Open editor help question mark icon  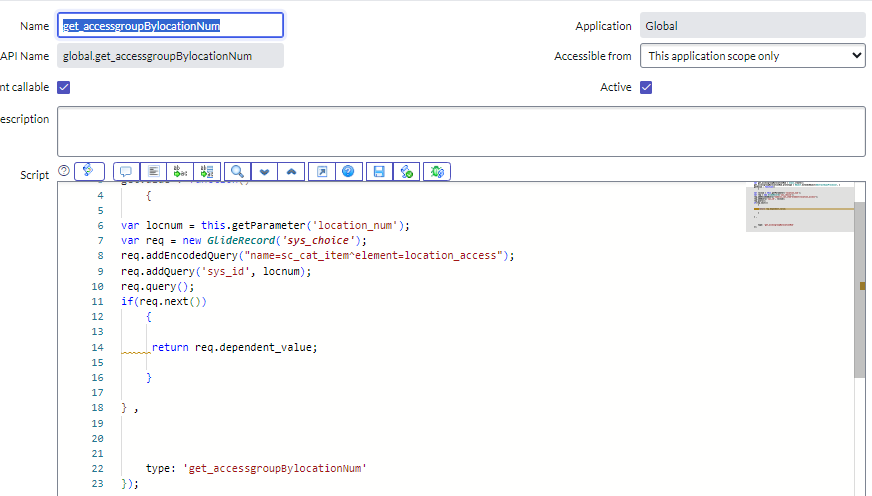349,171
